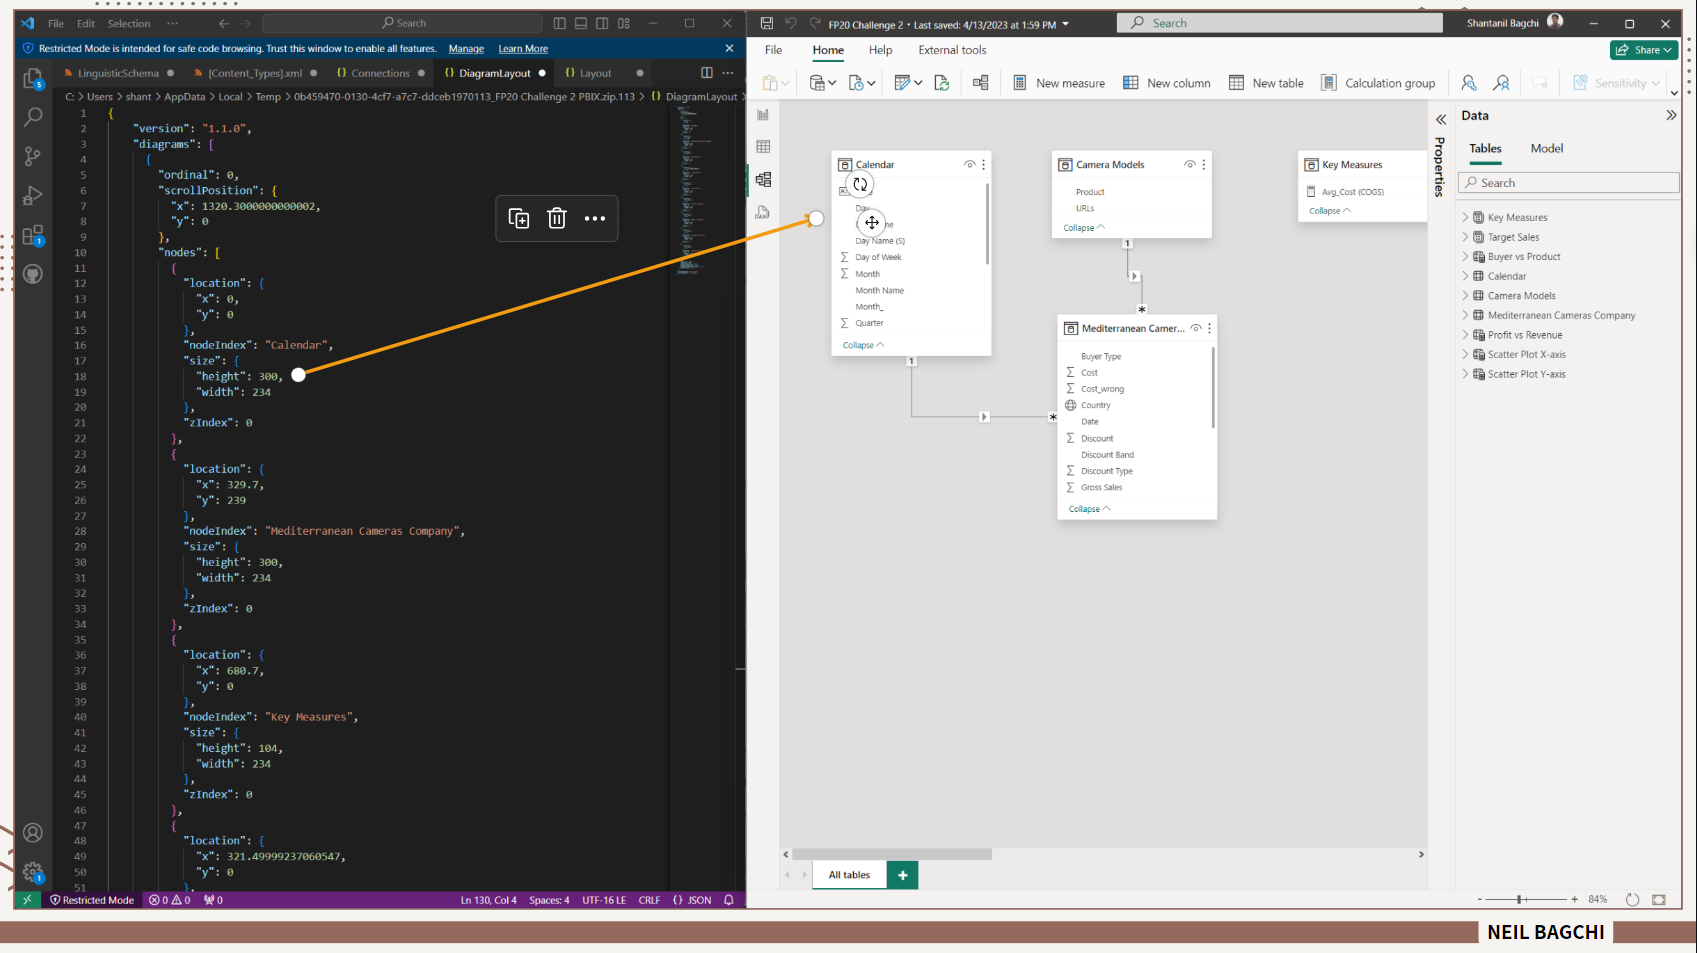Click the copy icon in floating toolbar
Screen dimensions: 1697x953
pos(518,218)
